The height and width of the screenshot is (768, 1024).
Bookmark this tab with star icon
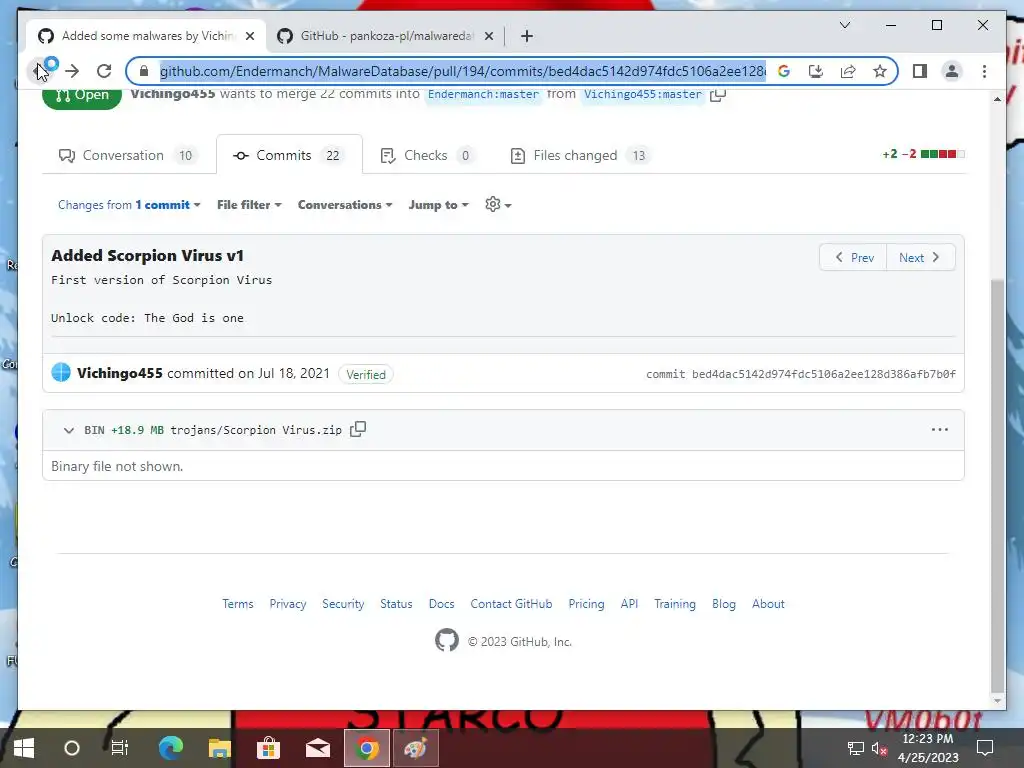coord(880,71)
